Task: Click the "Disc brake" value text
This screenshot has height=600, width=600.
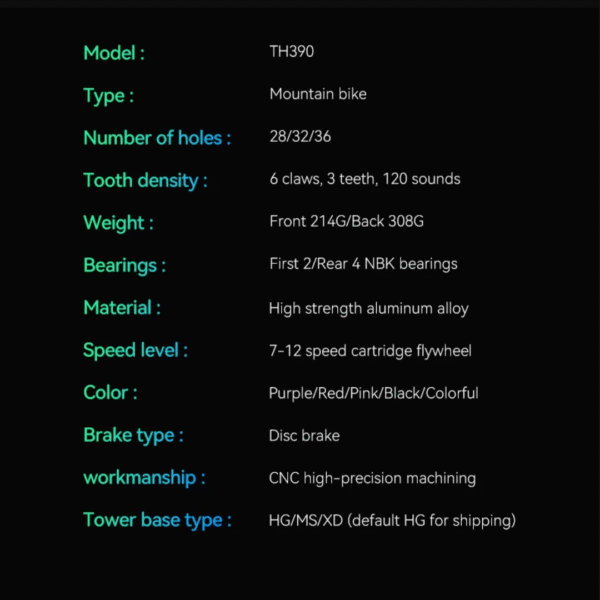Action: pos(305,436)
